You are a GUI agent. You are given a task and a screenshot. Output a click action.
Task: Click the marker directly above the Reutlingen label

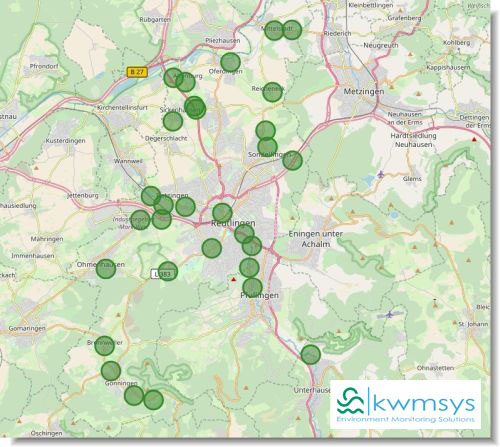tap(222, 213)
